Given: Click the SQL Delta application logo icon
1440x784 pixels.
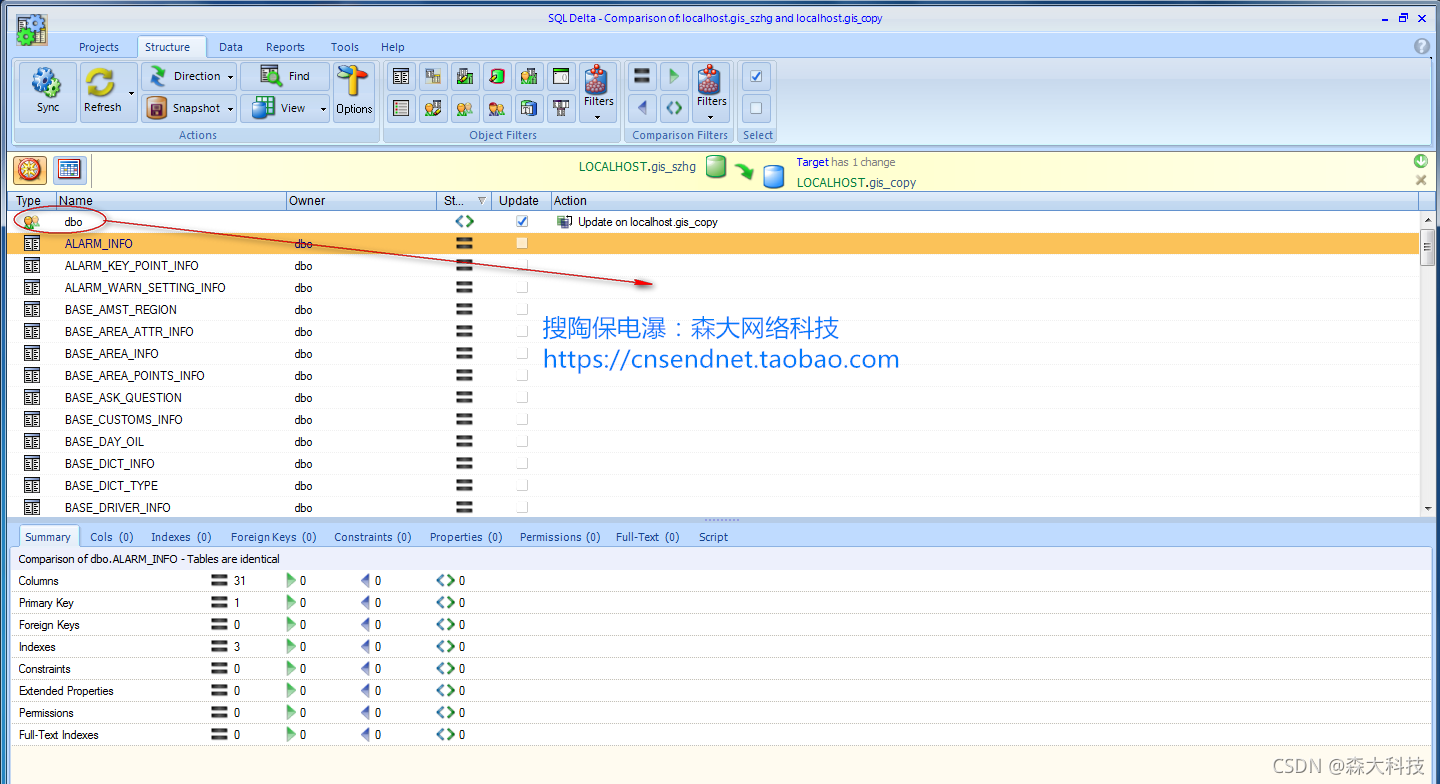Looking at the screenshot, I should pyautogui.click(x=32, y=30).
